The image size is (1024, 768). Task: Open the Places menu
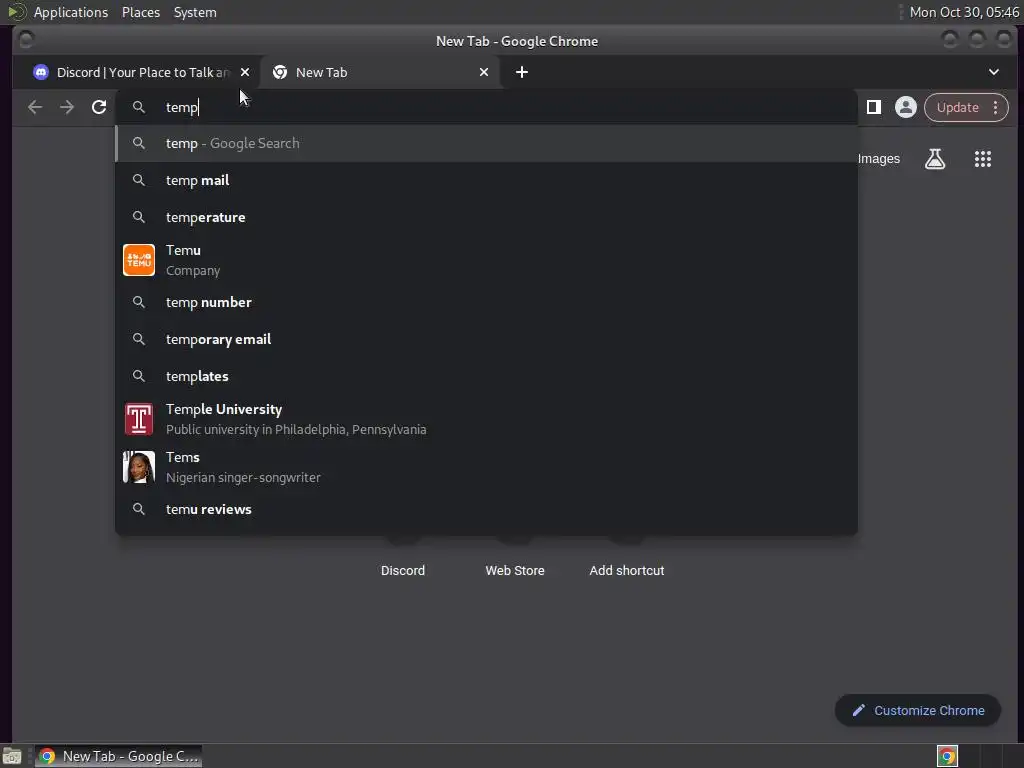click(x=141, y=12)
